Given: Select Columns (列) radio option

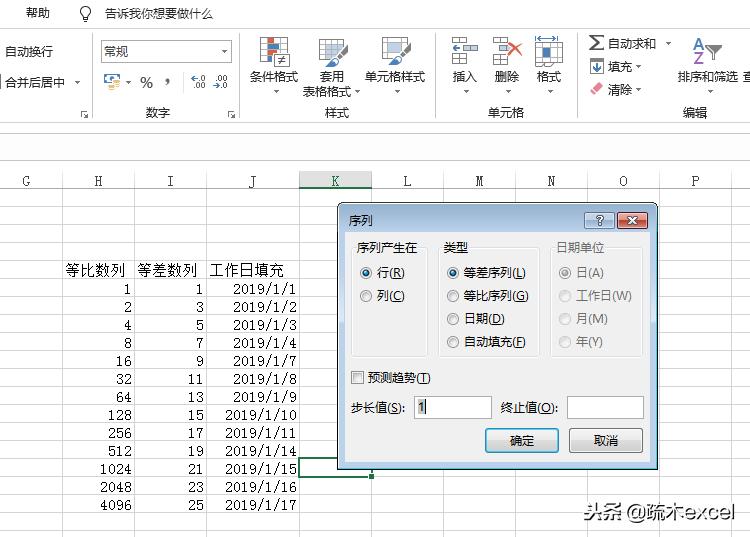Looking at the screenshot, I should coord(366,296).
